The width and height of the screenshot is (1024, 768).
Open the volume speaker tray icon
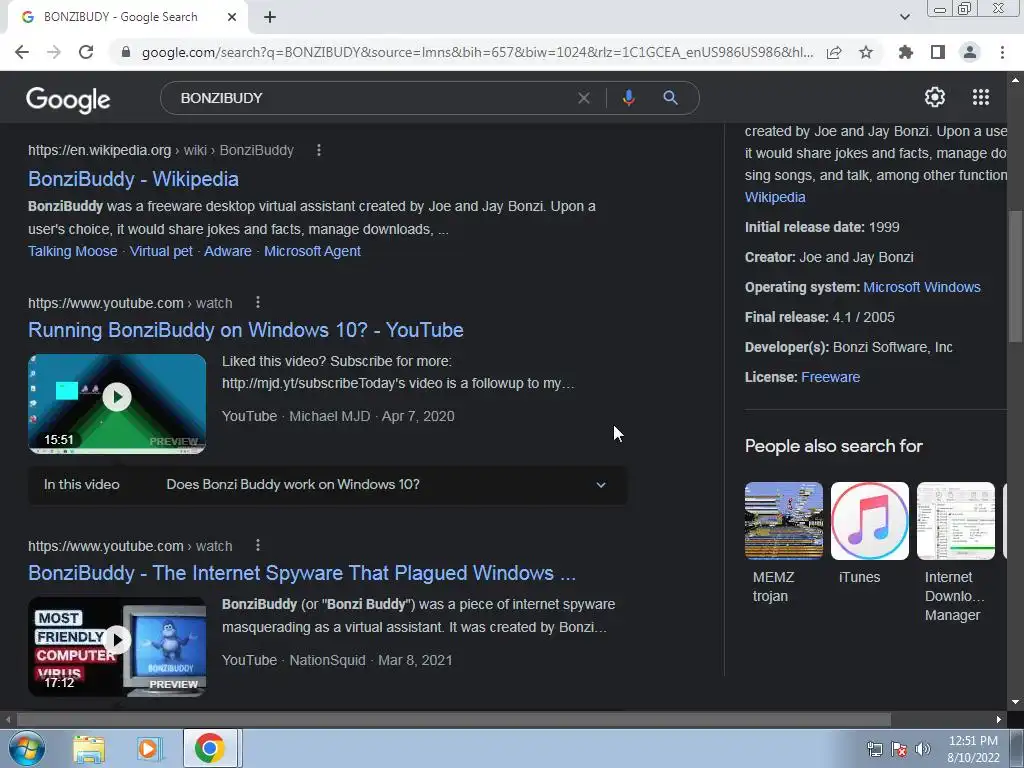pyautogui.click(x=923, y=749)
